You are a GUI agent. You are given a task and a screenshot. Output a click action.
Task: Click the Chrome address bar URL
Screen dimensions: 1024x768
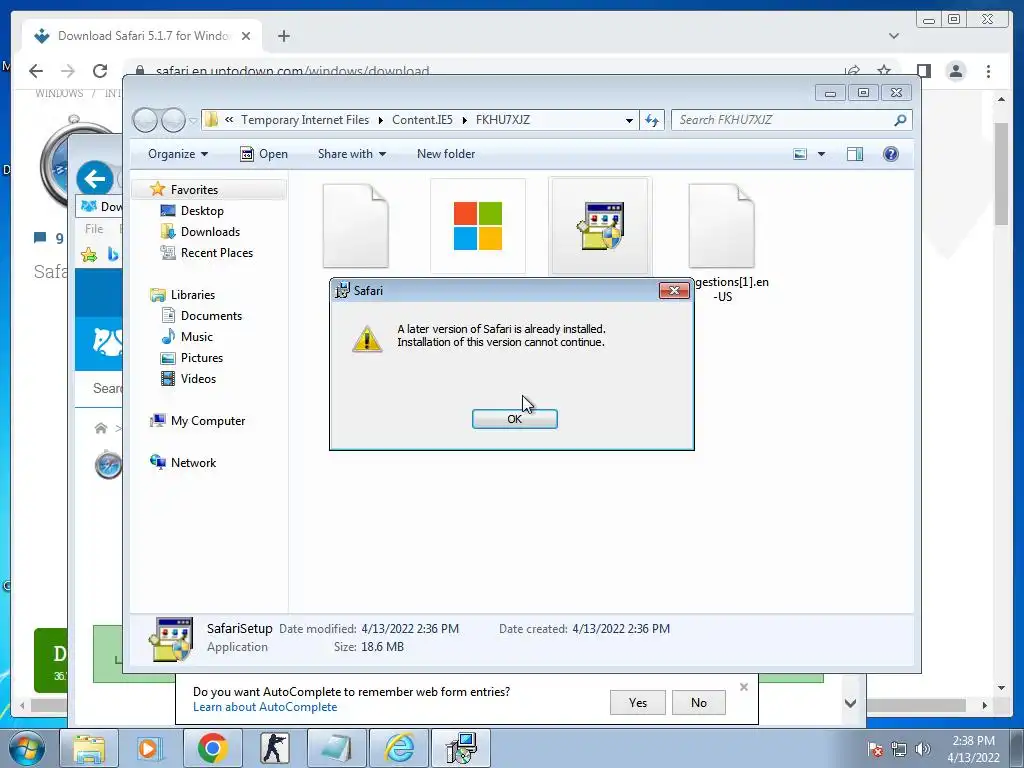click(293, 71)
